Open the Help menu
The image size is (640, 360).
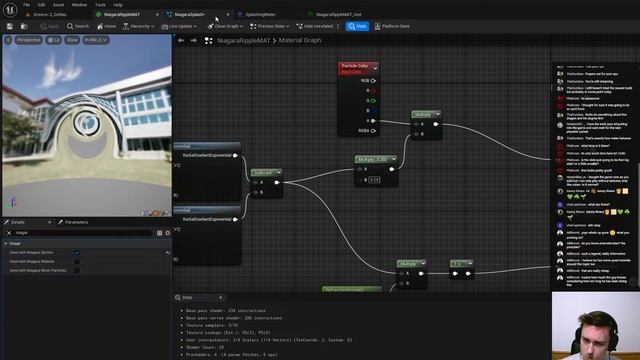pyautogui.click(x=118, y=5)
